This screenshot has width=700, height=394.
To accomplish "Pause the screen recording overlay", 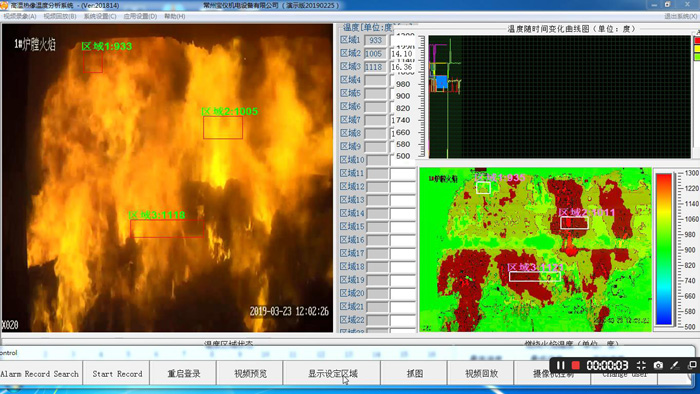I will tap(561, 365).
